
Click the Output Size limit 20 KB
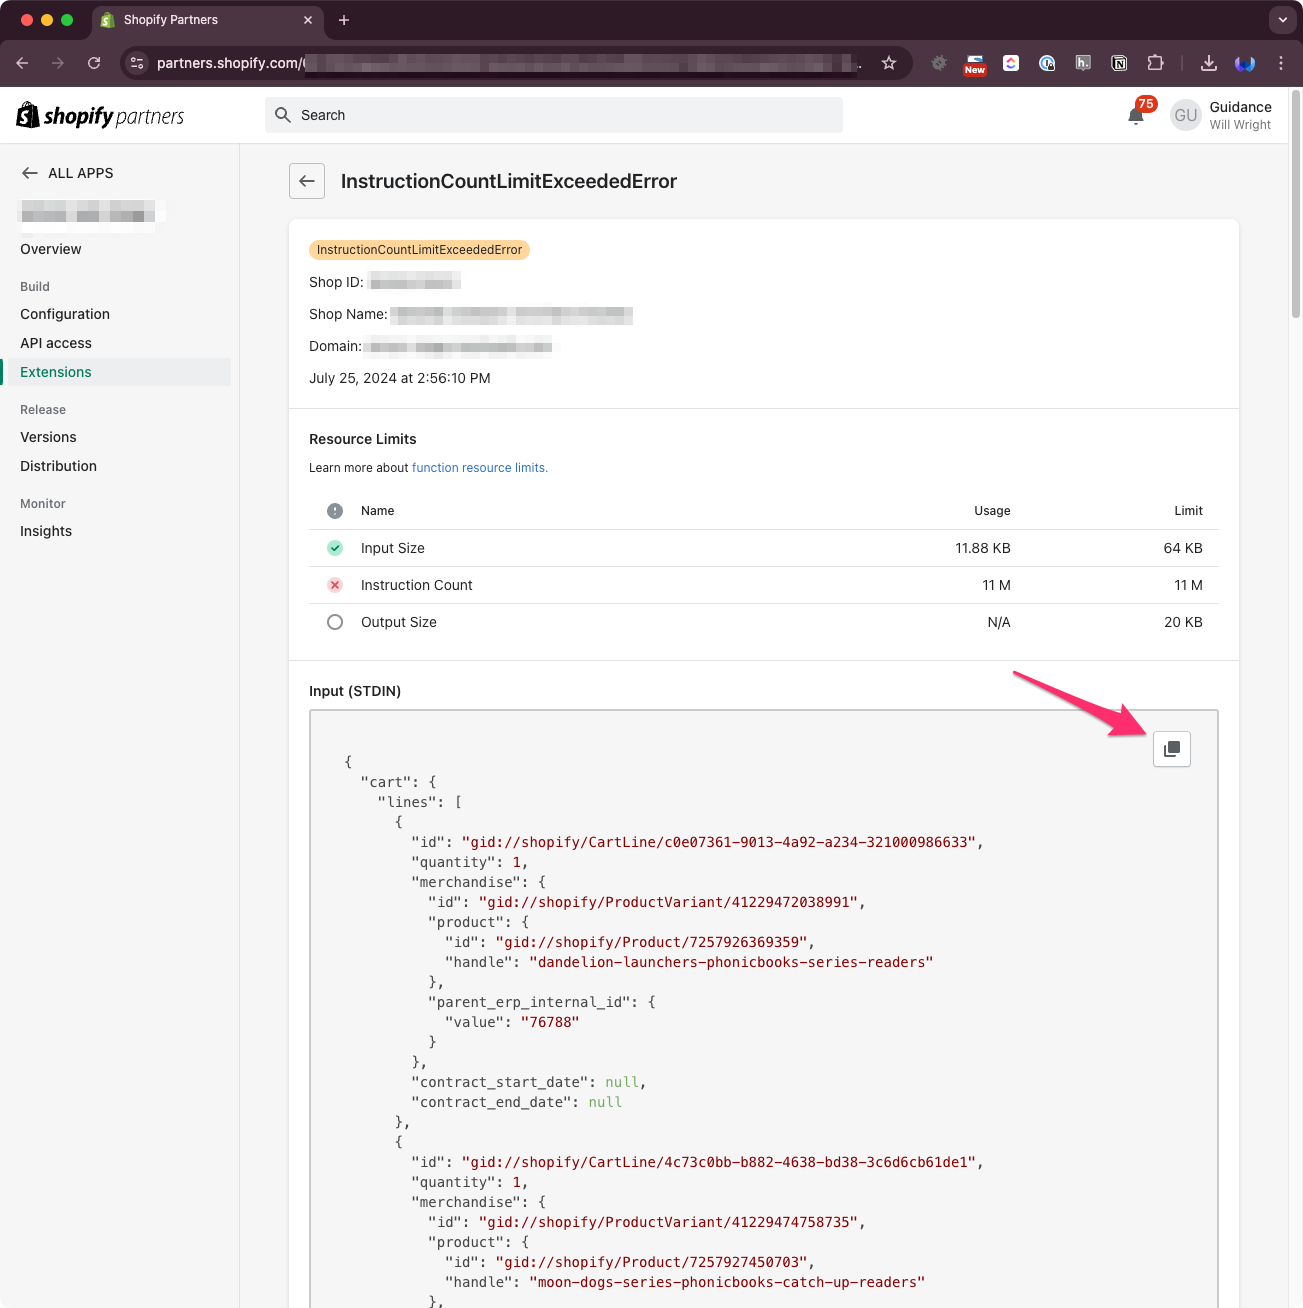[x=1183, y=622]
